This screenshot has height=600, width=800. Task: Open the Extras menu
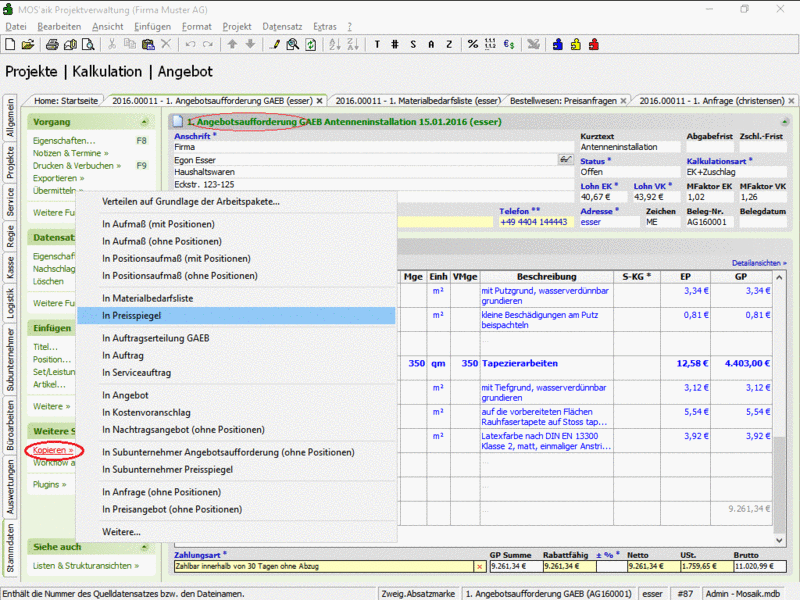coord(324,27)
